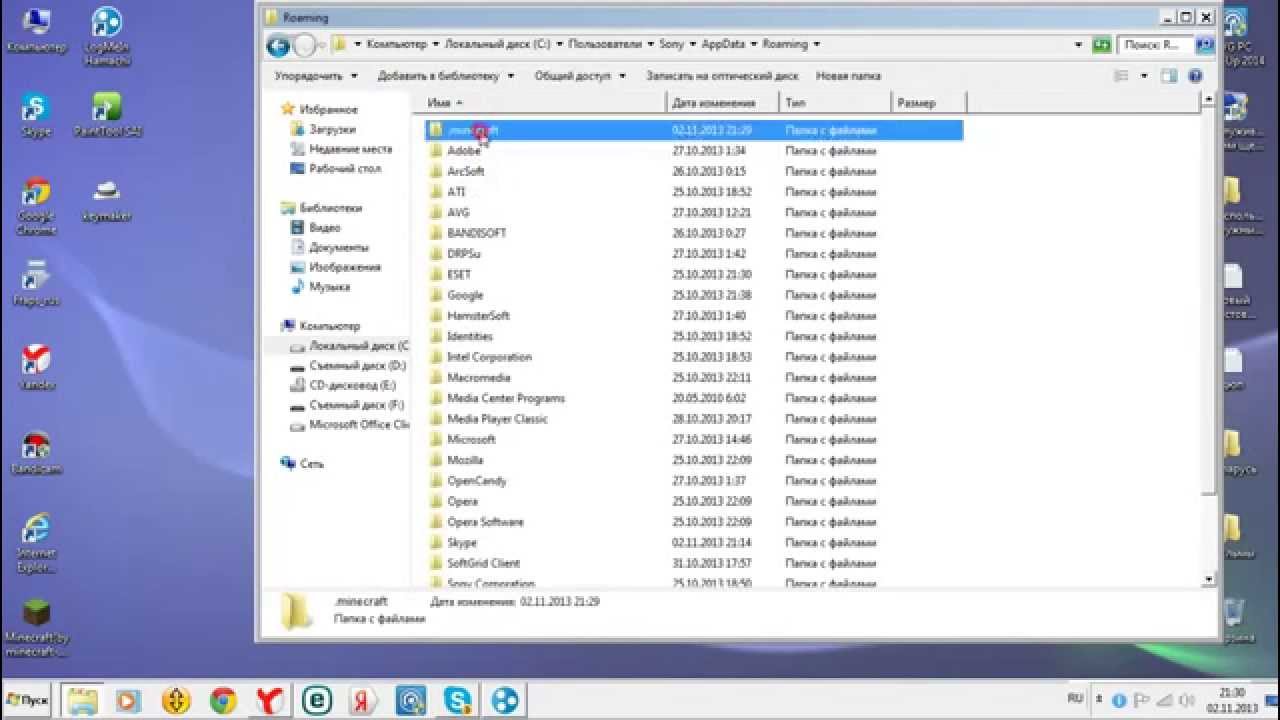Viewport: 1280px width, 720px height.
Task: Click the ESET icon in the taskbar
Action: (317, 700)
